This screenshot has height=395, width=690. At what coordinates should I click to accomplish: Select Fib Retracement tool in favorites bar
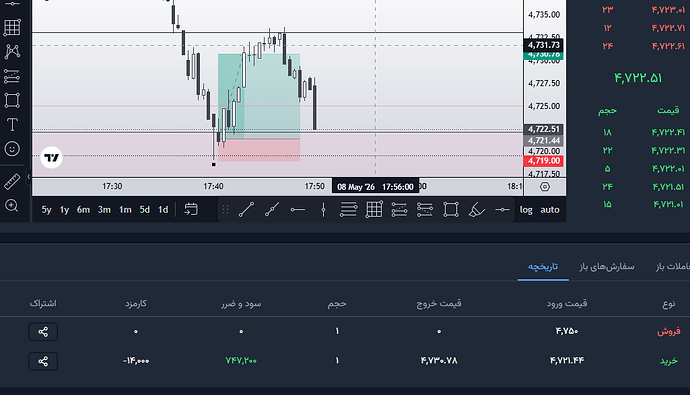[349, 210]
